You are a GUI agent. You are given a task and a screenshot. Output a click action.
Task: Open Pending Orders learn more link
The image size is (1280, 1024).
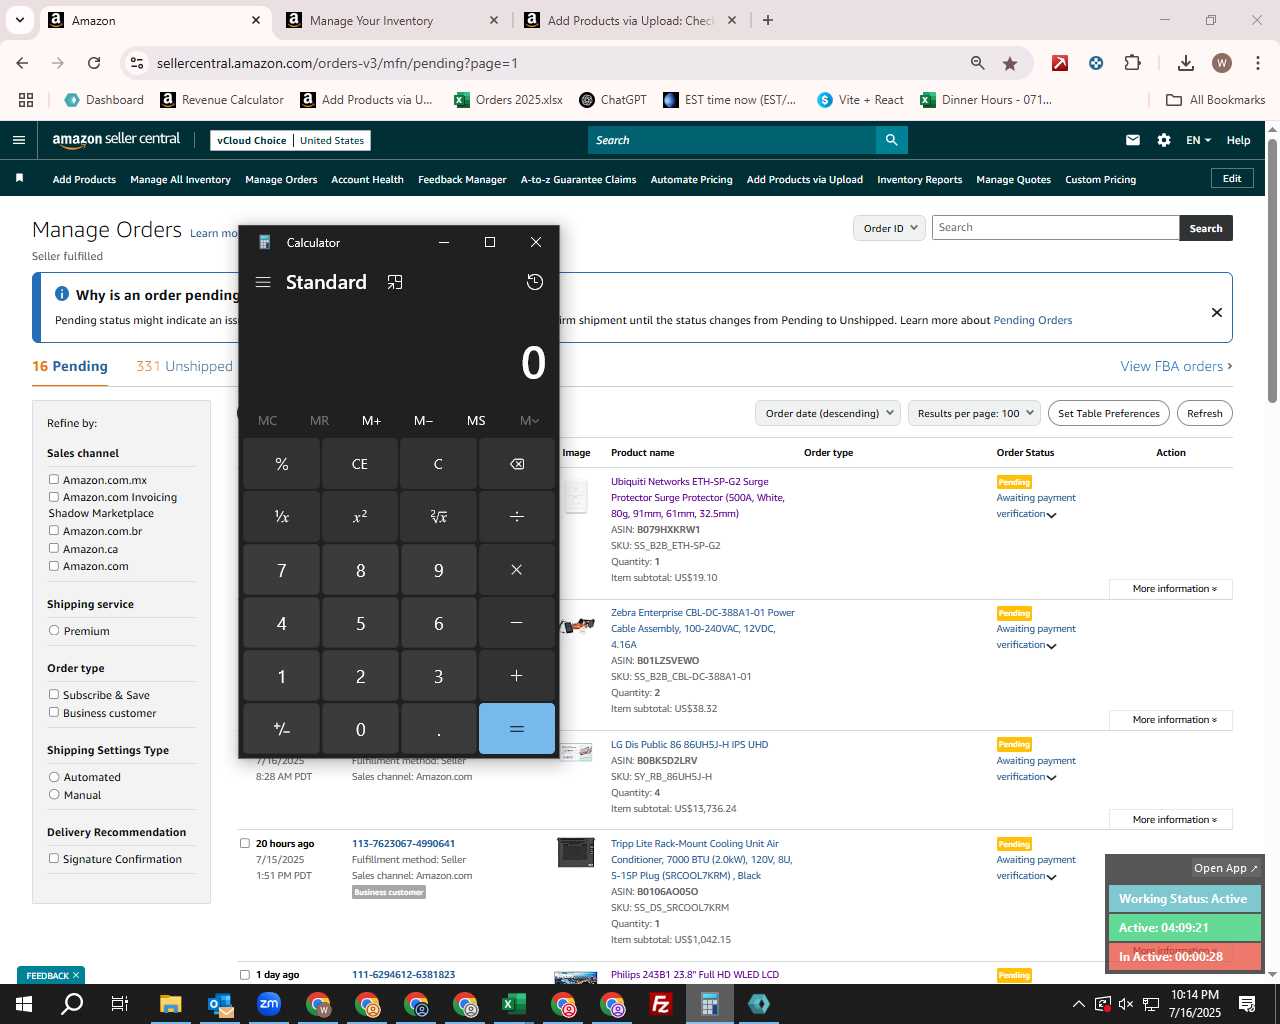pyautogui.click(x=1032, y=320)
